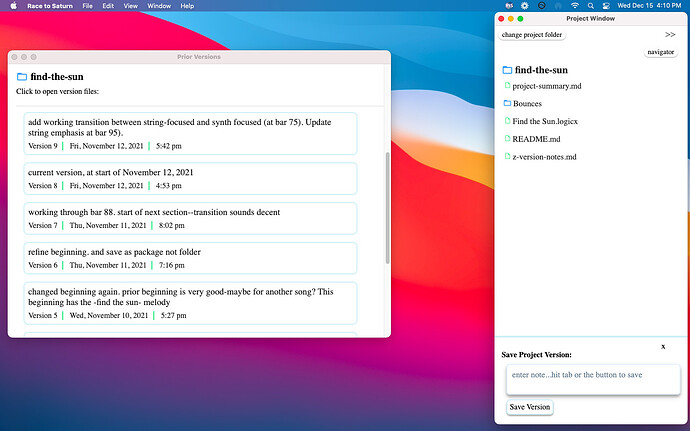Click the Wi-Fi status icon
The width and height of the screenshot is (690, 431).
(x=575, y=6)
